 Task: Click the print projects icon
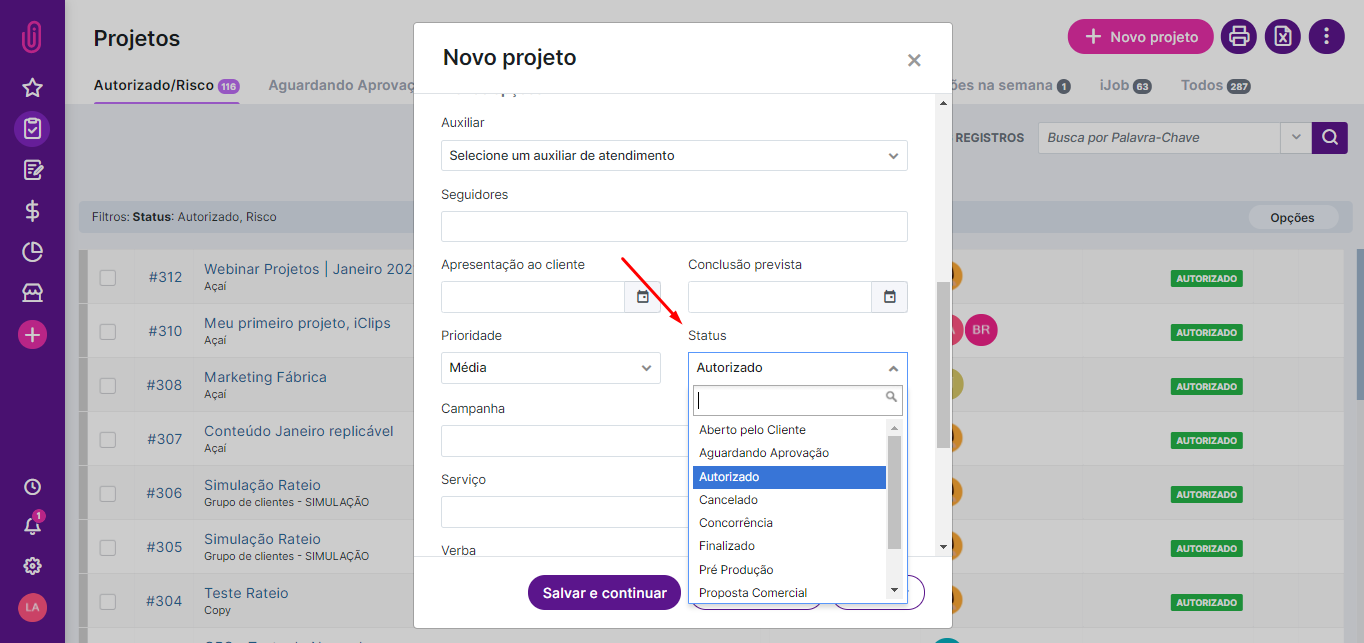coord(1239,37)
